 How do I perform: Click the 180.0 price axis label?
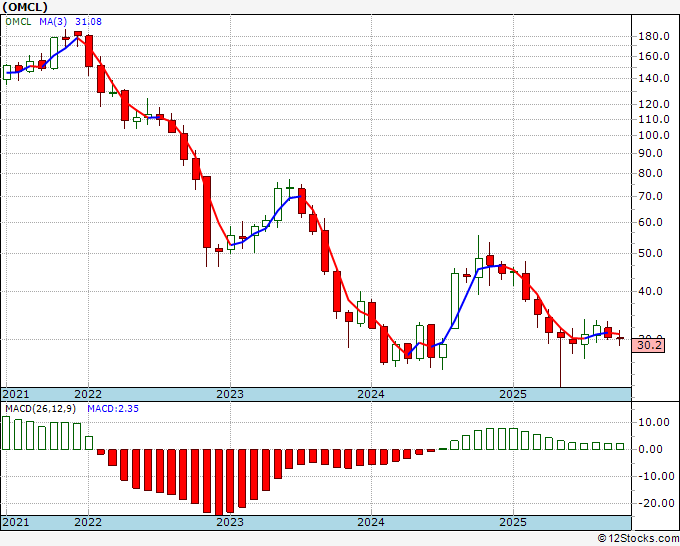pos(654,36)
